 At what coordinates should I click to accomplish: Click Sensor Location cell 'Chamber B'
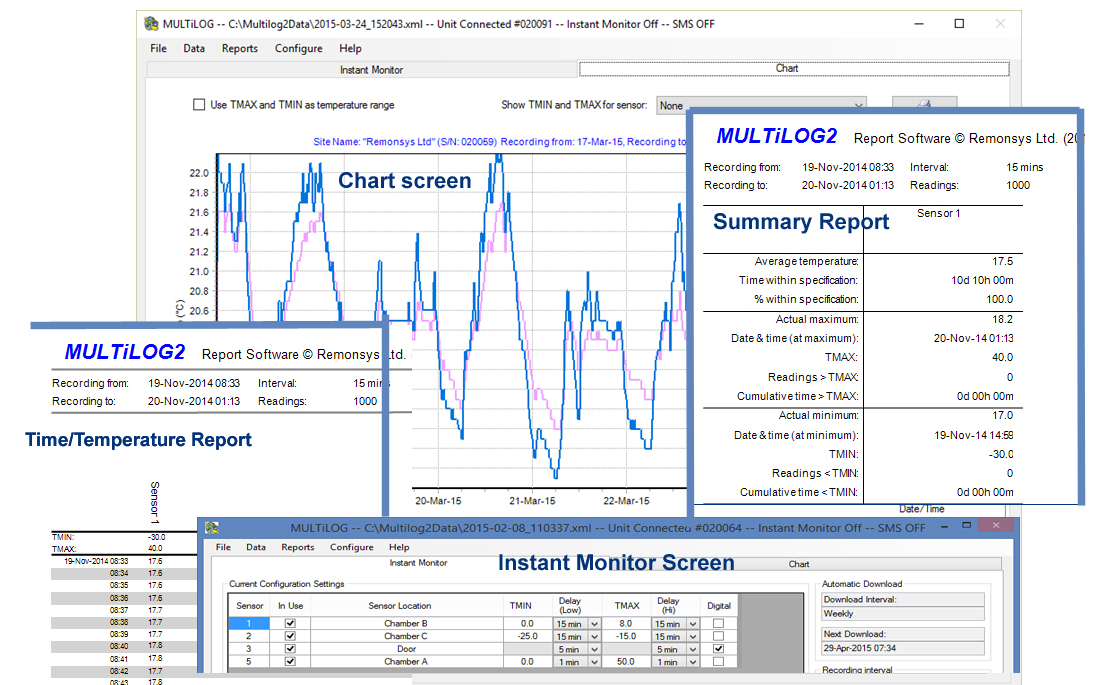(406, 623)
